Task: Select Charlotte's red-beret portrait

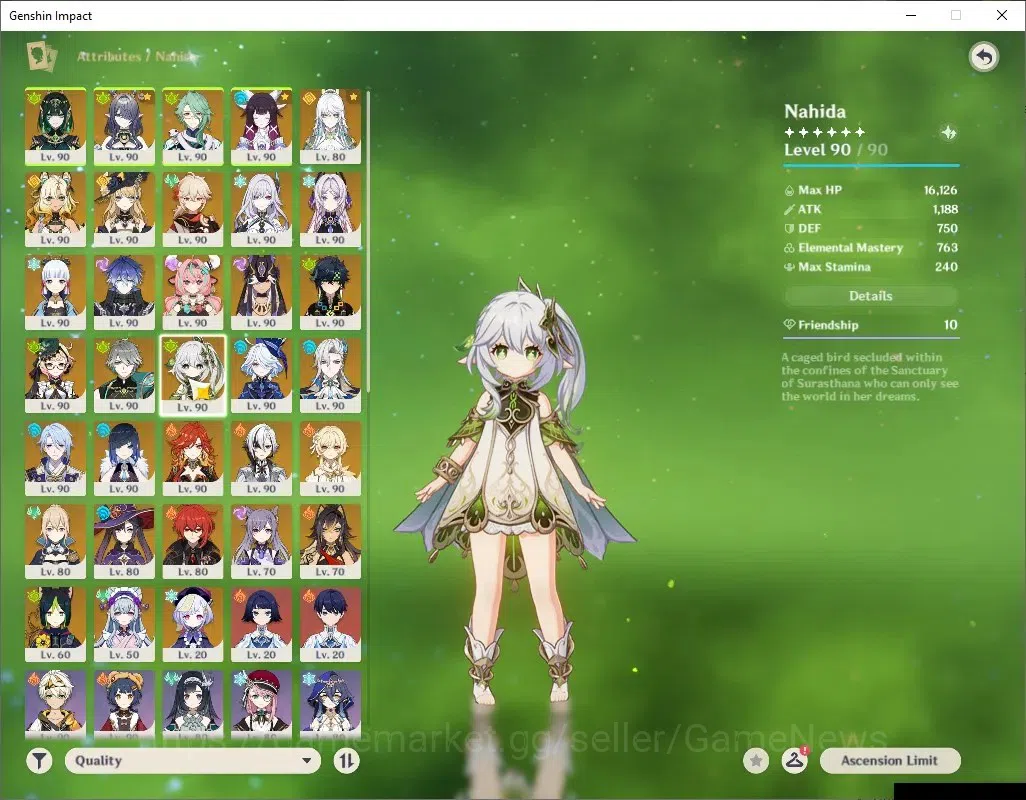Action: point(262,706)
